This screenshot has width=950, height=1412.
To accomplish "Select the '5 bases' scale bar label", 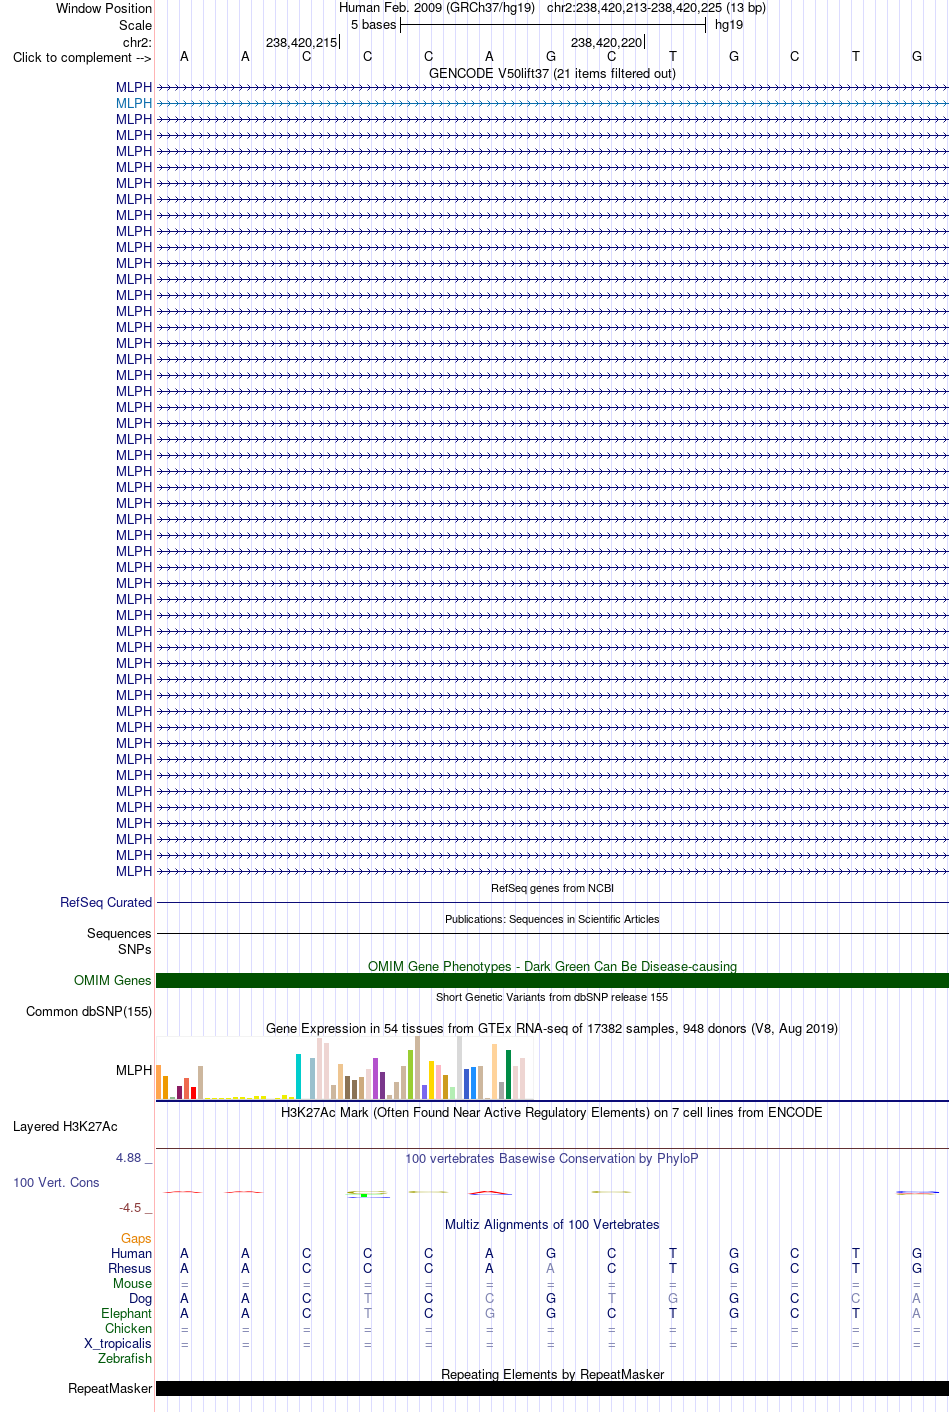I will point(373,25).
